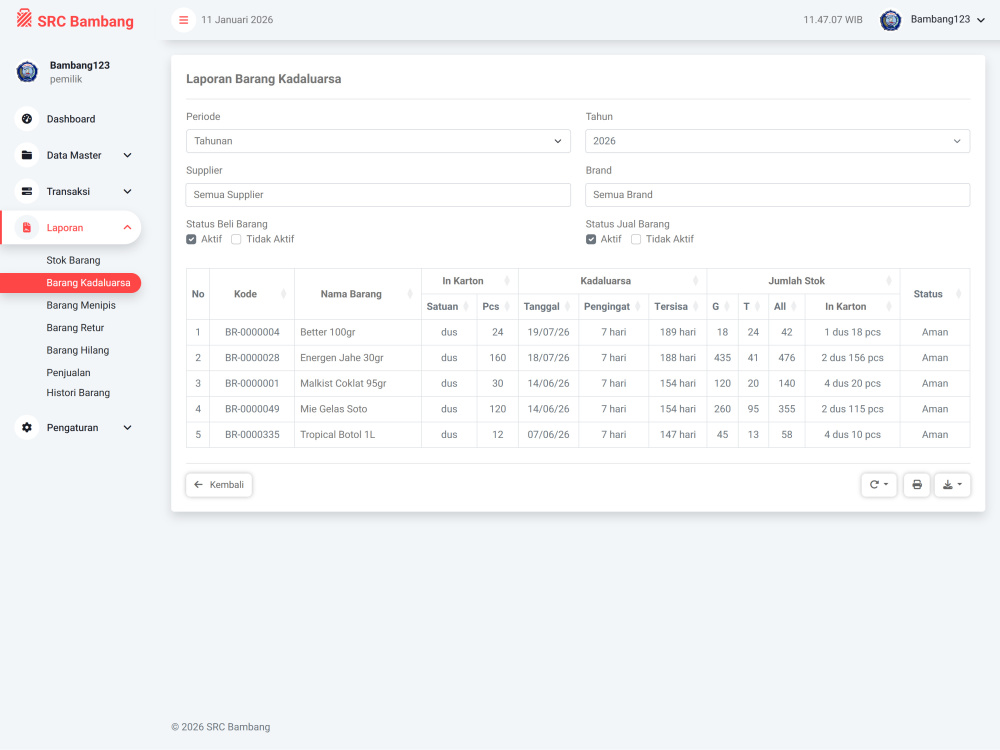Click the Laporan document icon

27,228
